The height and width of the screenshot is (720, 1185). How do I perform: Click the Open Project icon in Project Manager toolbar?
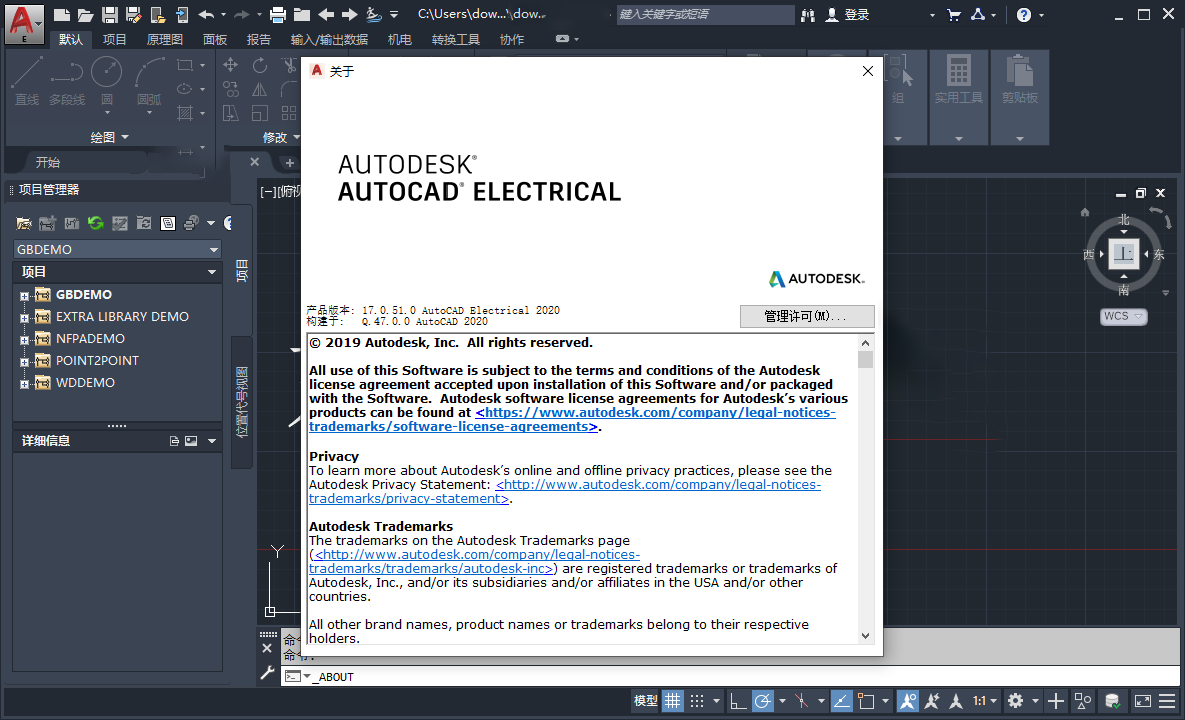[x=24, y=223]
